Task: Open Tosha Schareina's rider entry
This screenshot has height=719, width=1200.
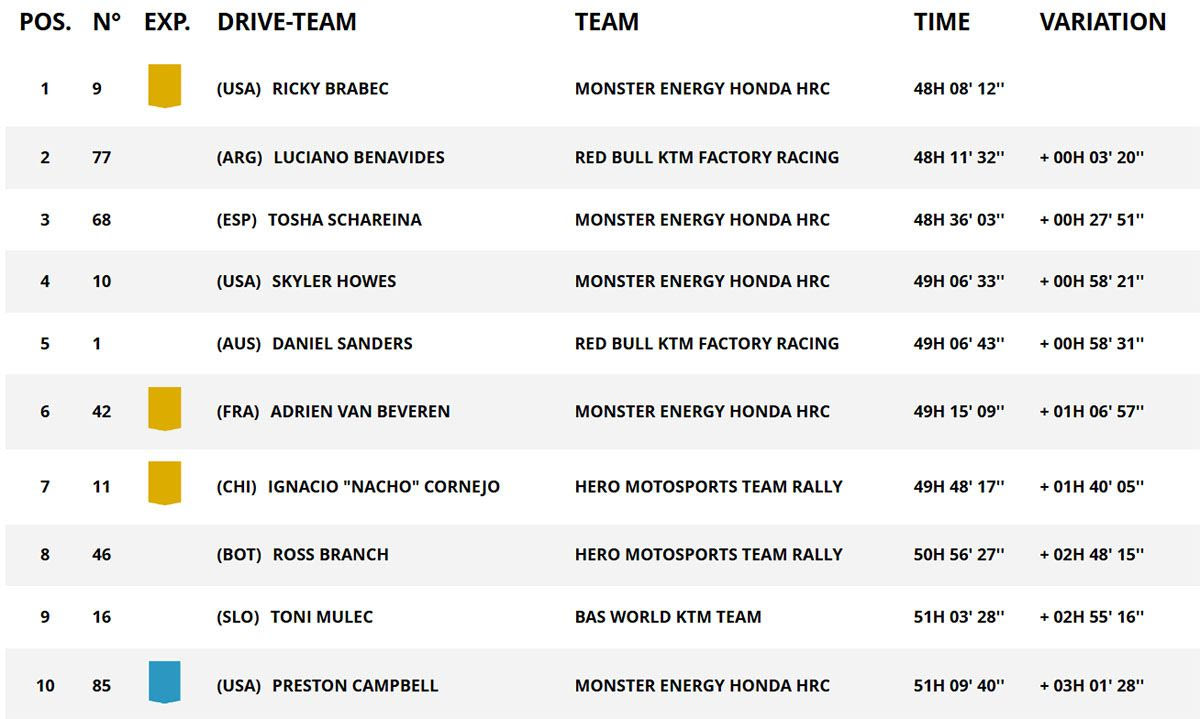Action: (x=344, y=220)
